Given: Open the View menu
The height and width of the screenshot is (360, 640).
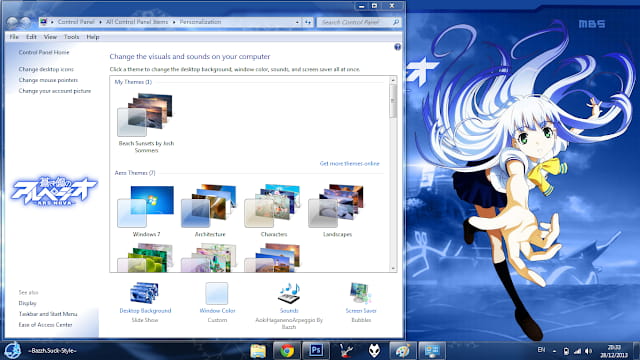Looking at the screenshot, I should pyautogui.click(x=50, y=37).
